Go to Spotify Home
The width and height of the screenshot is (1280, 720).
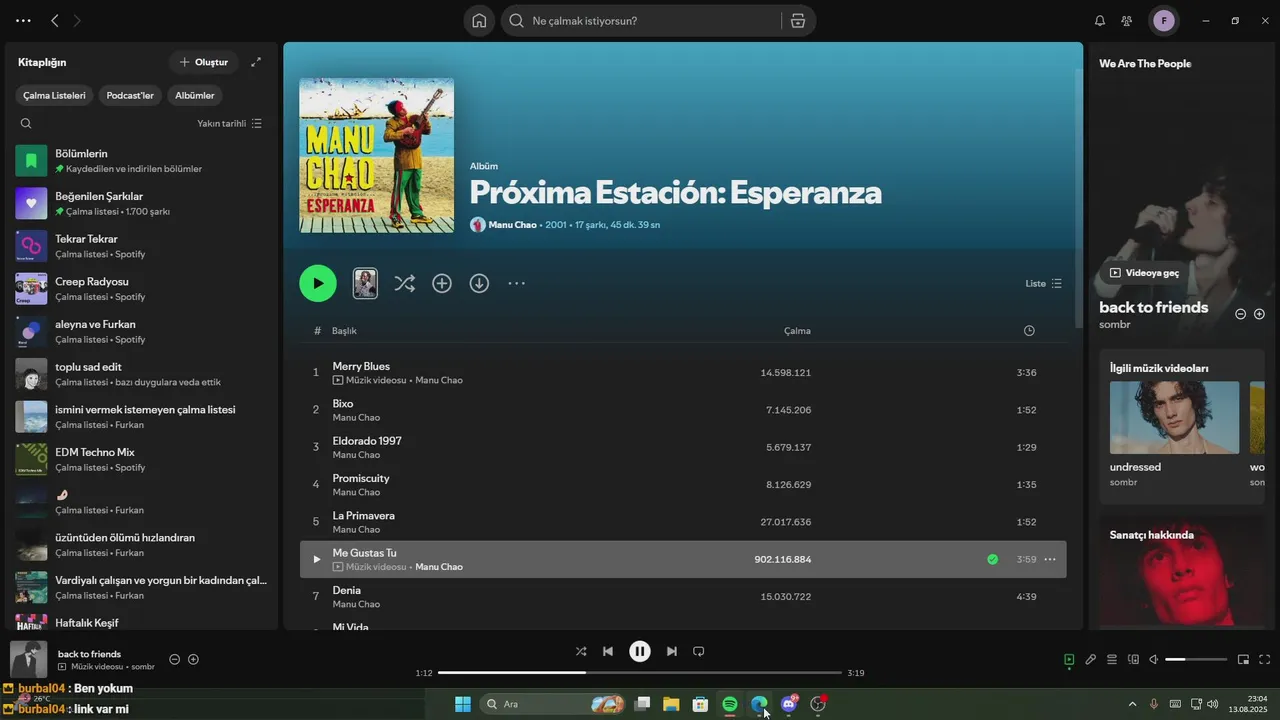pos(479,21)
